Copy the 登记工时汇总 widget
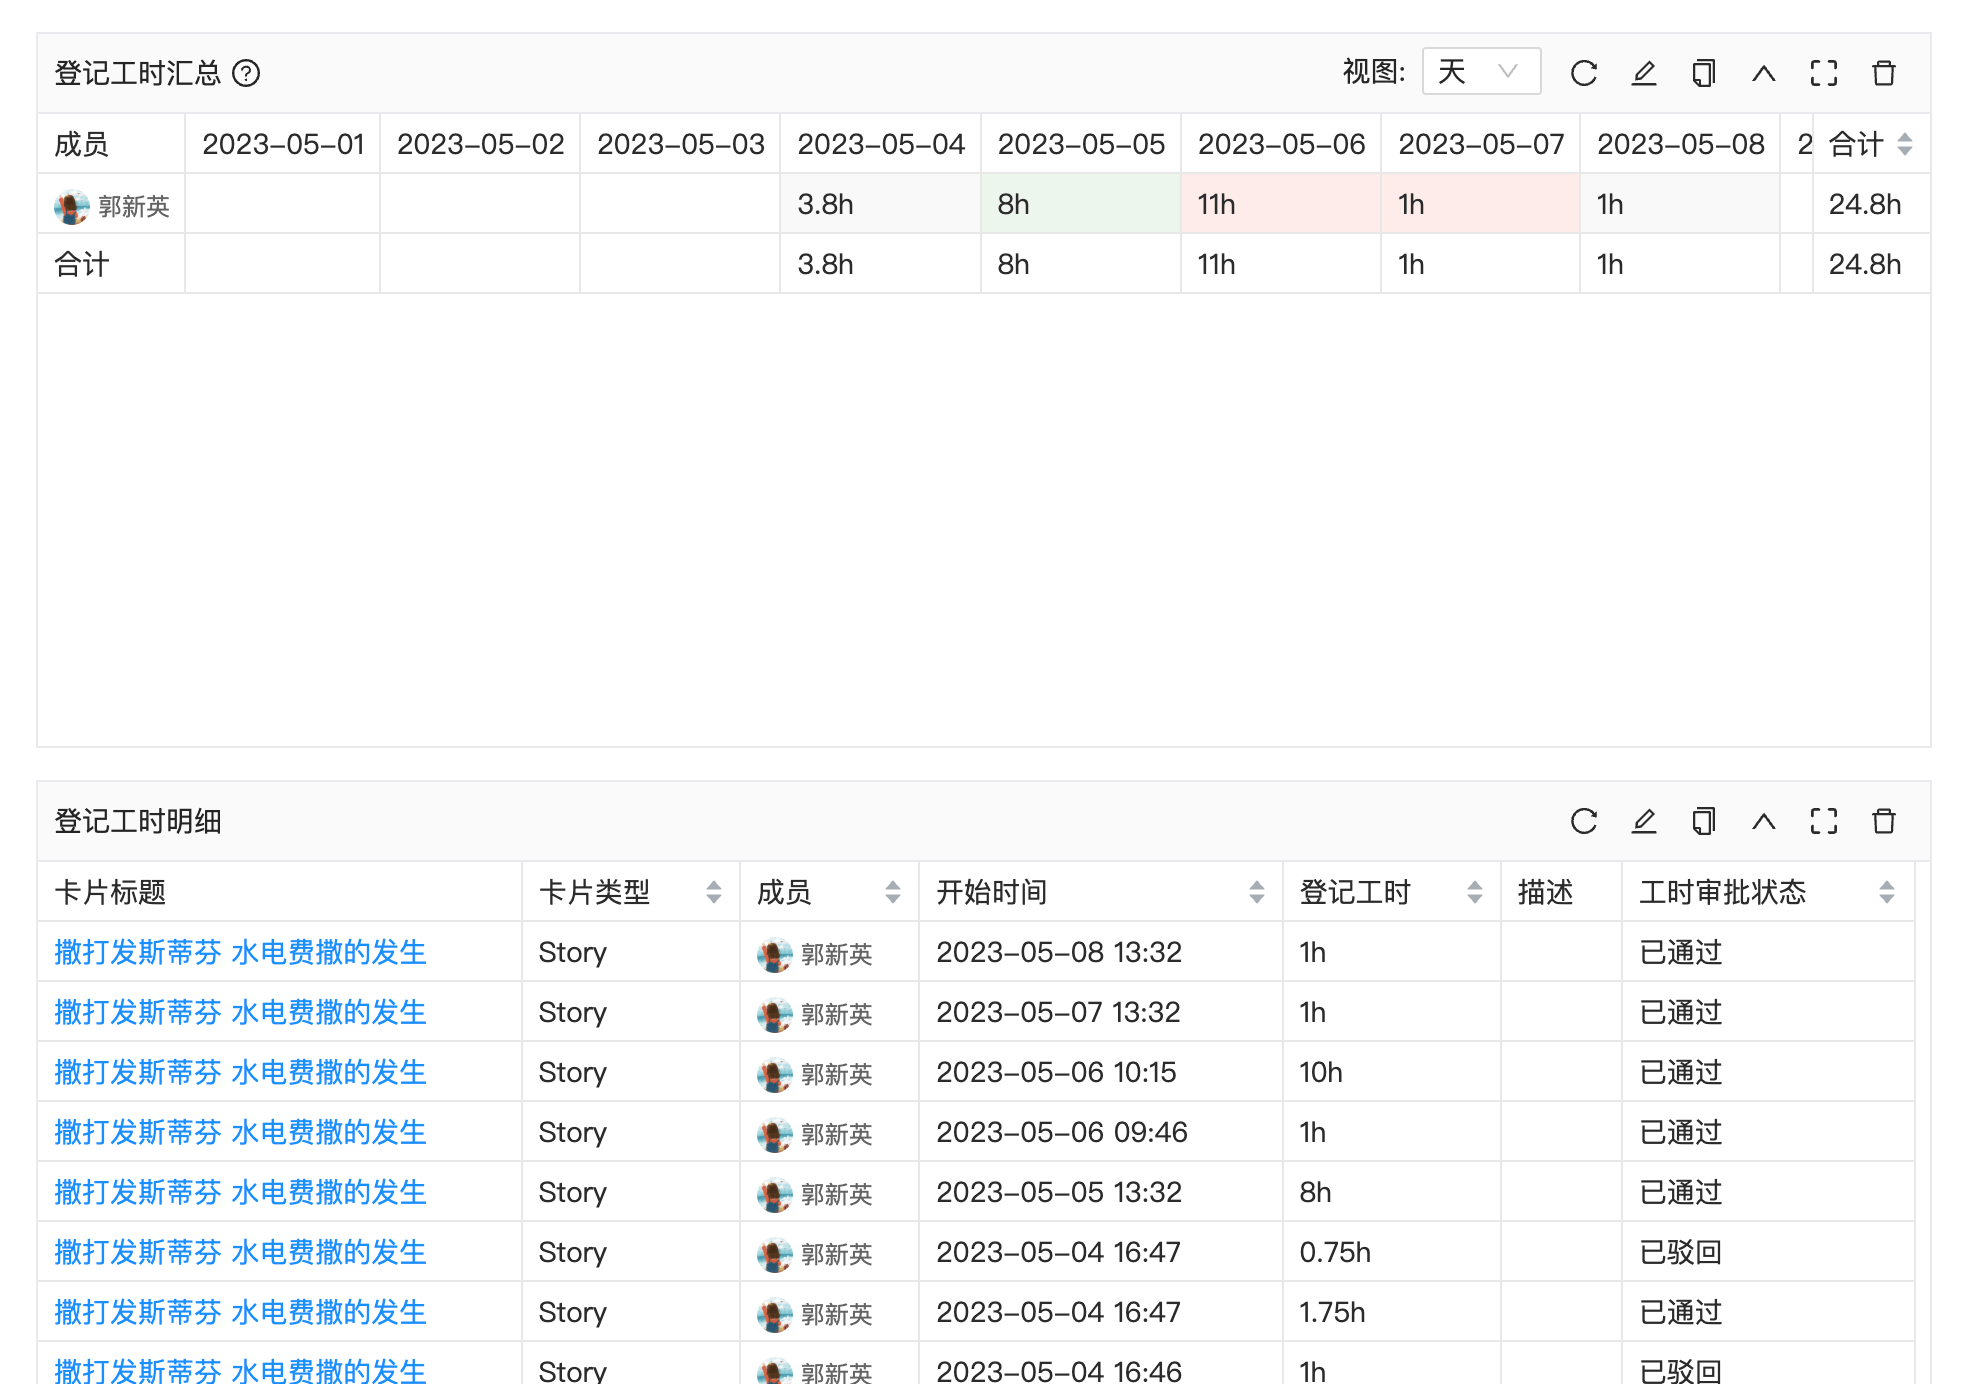 pos(1703,73)
